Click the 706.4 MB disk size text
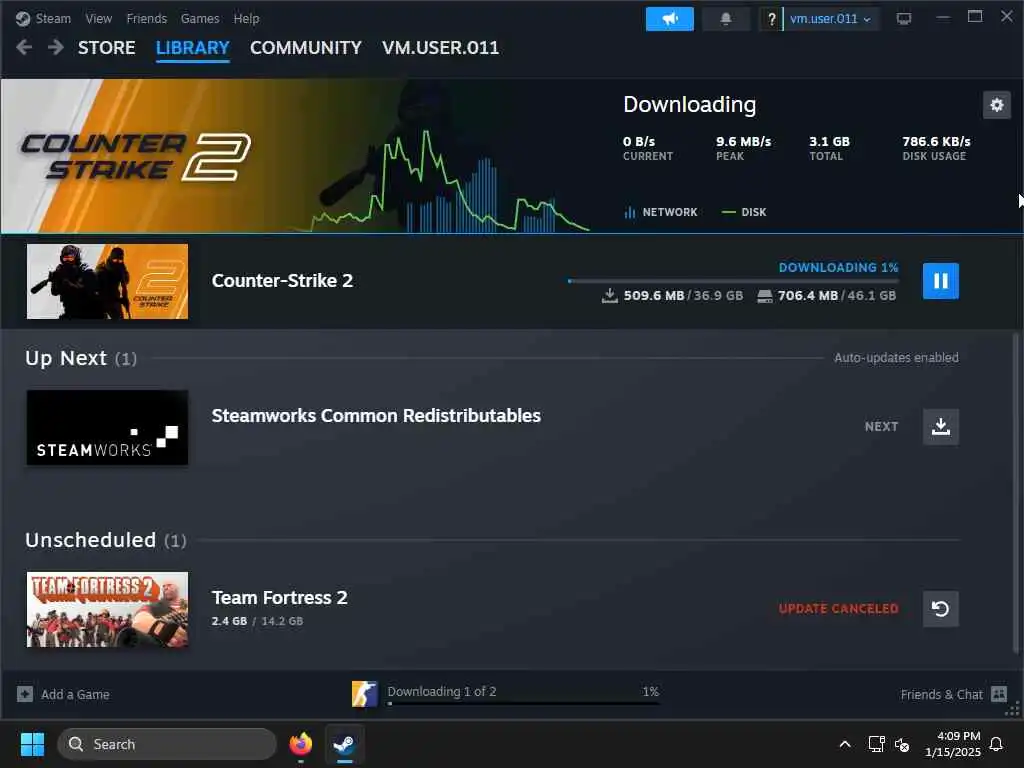Screen dimensions: 1024x768 tap(808, 295)
